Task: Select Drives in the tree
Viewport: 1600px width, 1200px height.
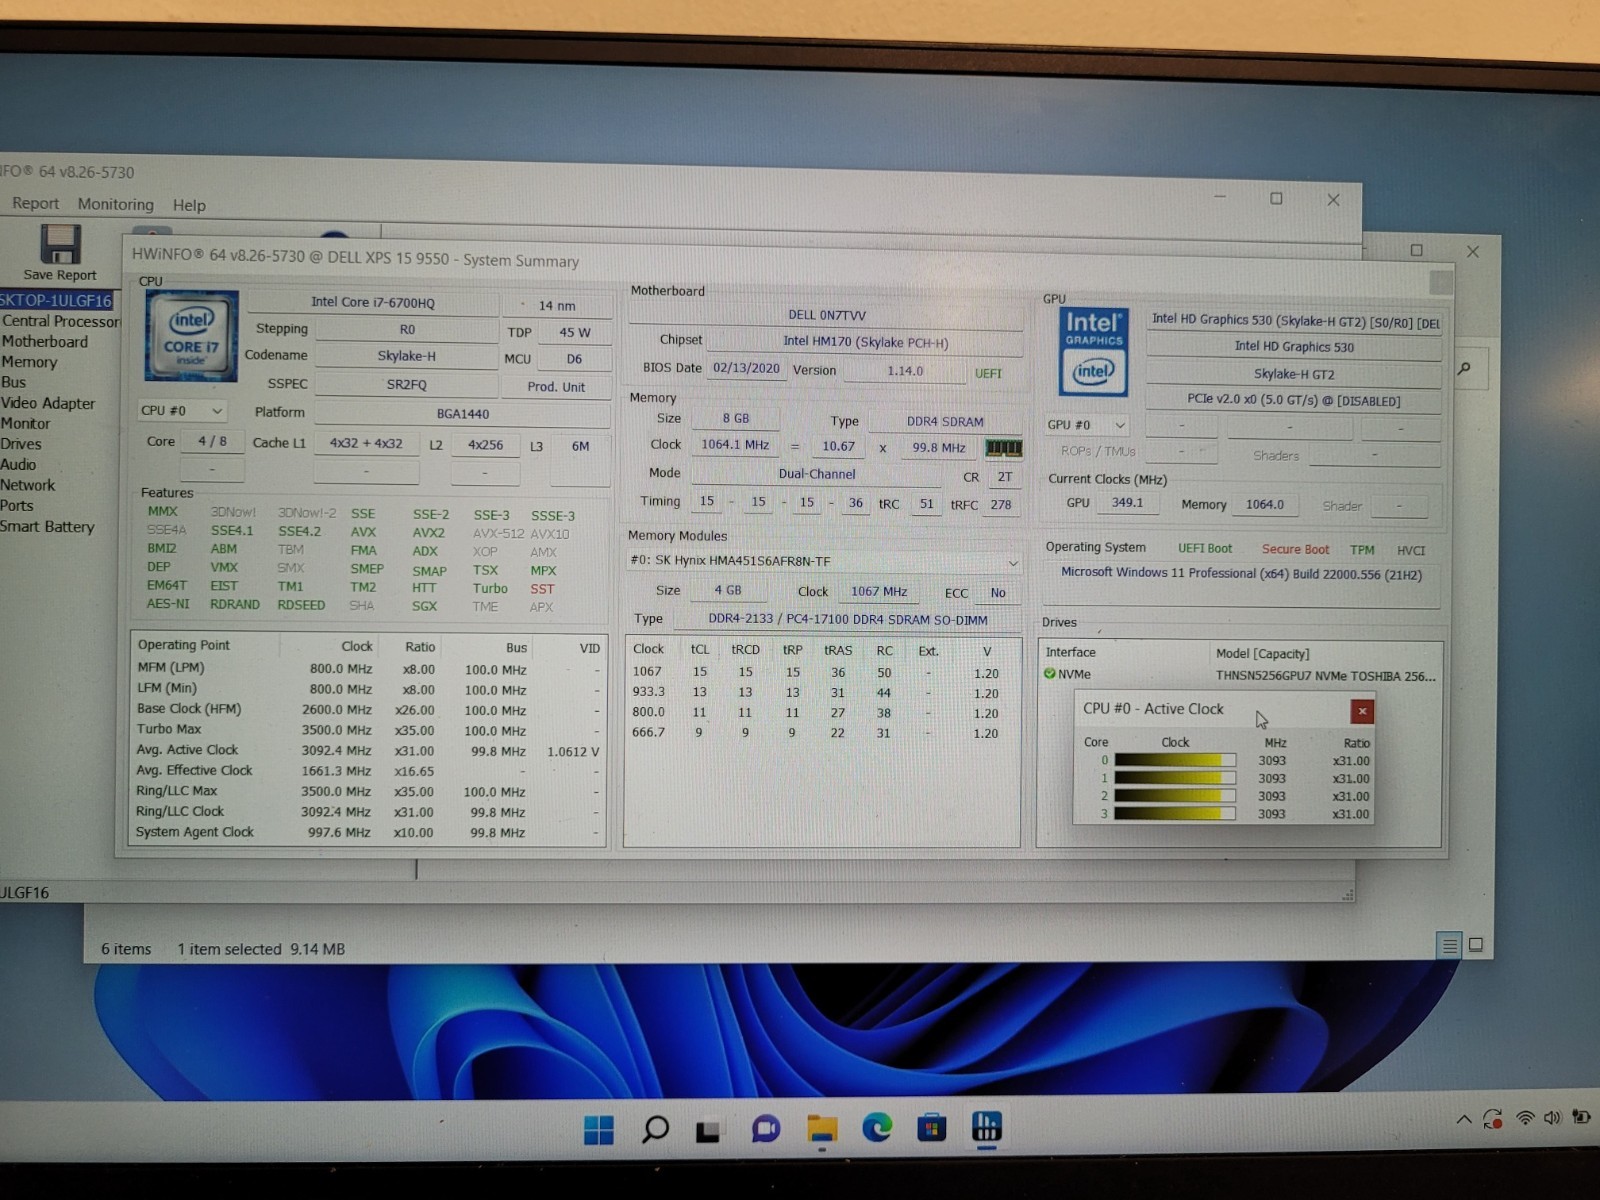Action: point(21,444)
